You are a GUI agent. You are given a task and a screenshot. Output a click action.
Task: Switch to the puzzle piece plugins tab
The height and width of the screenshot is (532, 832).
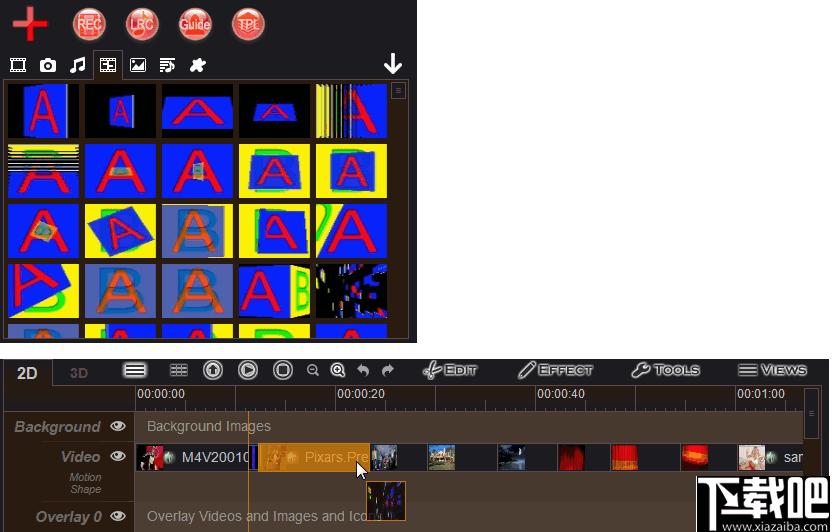tap(197, 65)
